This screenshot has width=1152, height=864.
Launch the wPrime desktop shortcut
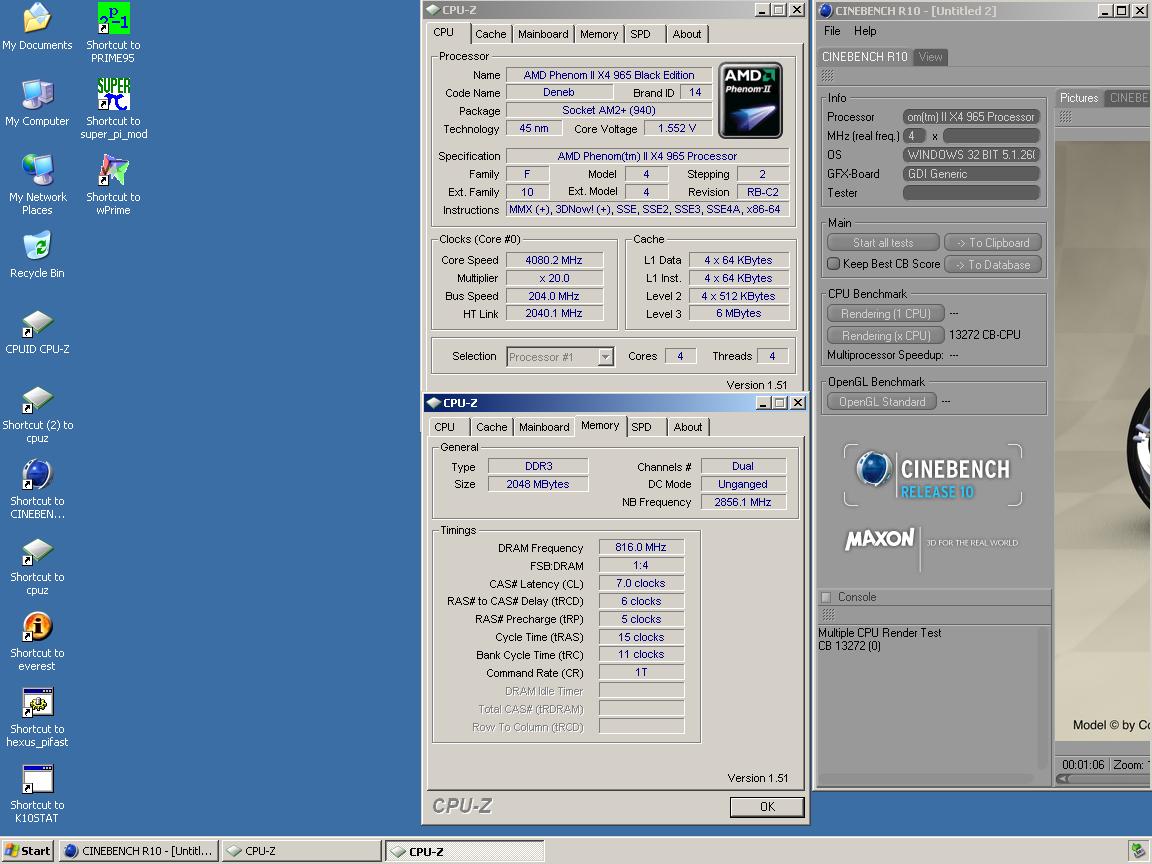[113, 172]
